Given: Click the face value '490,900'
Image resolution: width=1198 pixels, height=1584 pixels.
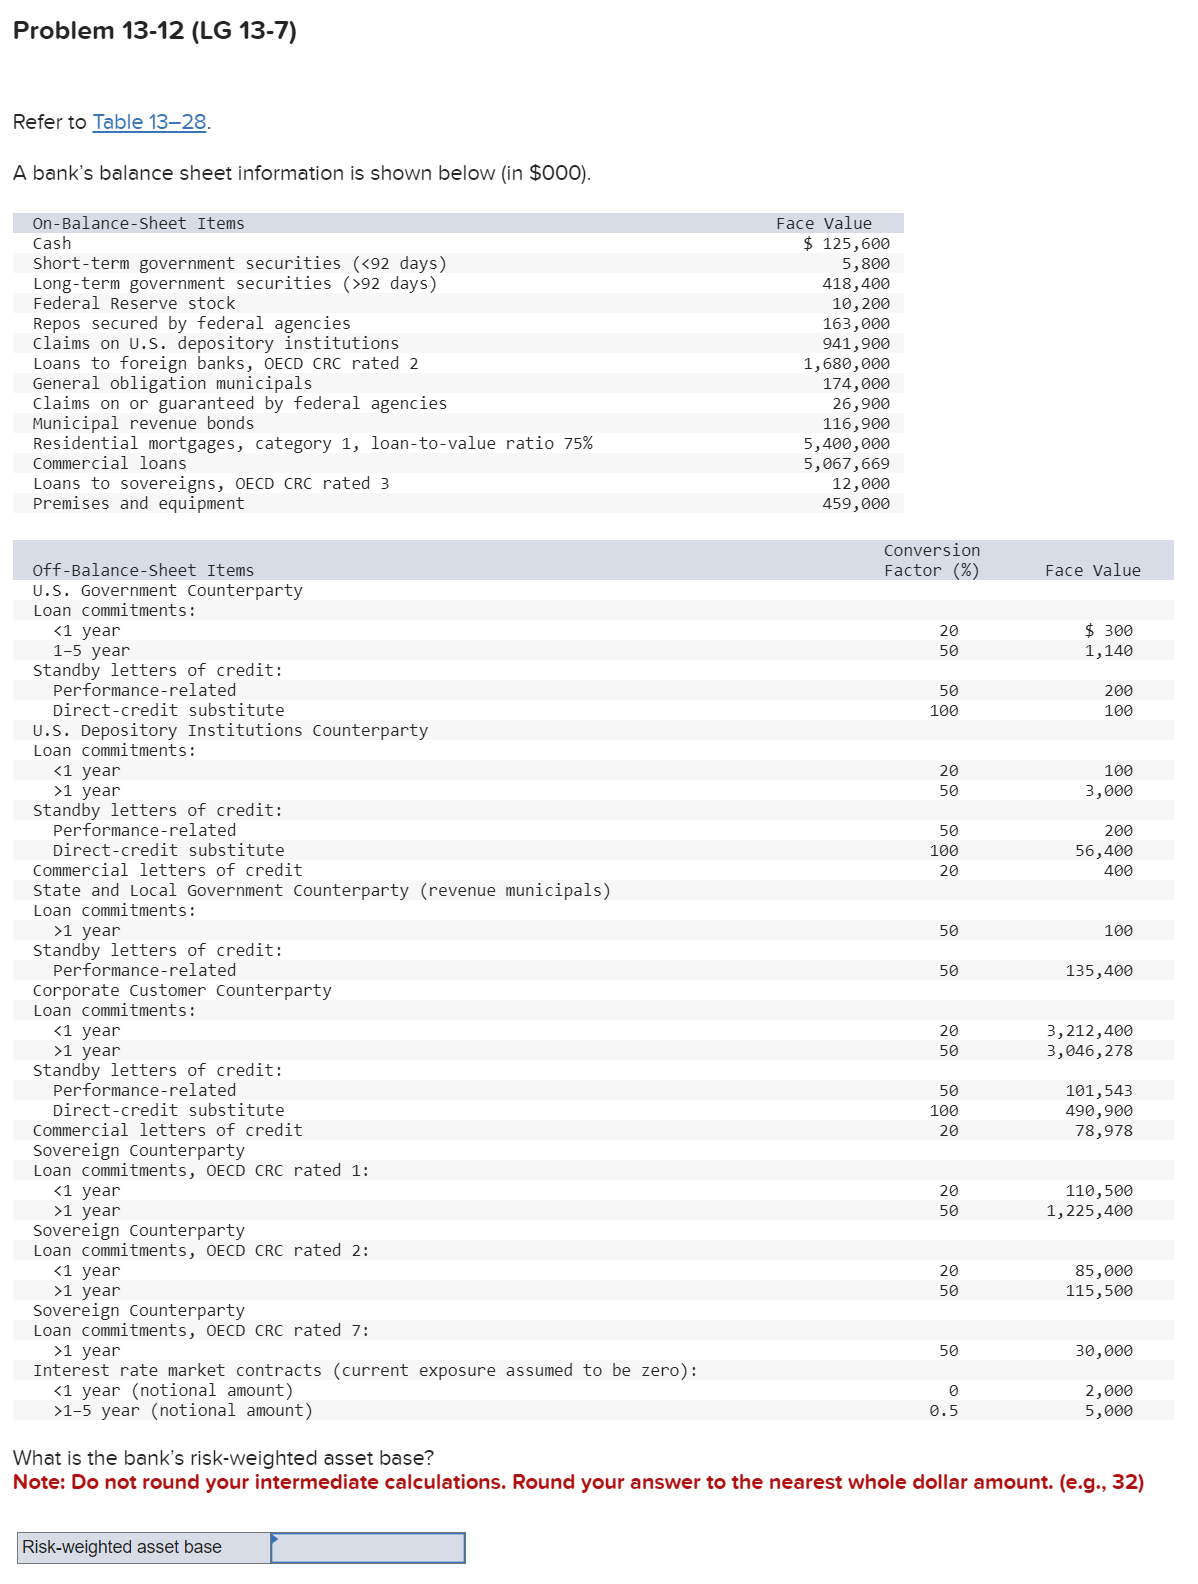Looking at the screenshot, I should pos(1099,1111).
